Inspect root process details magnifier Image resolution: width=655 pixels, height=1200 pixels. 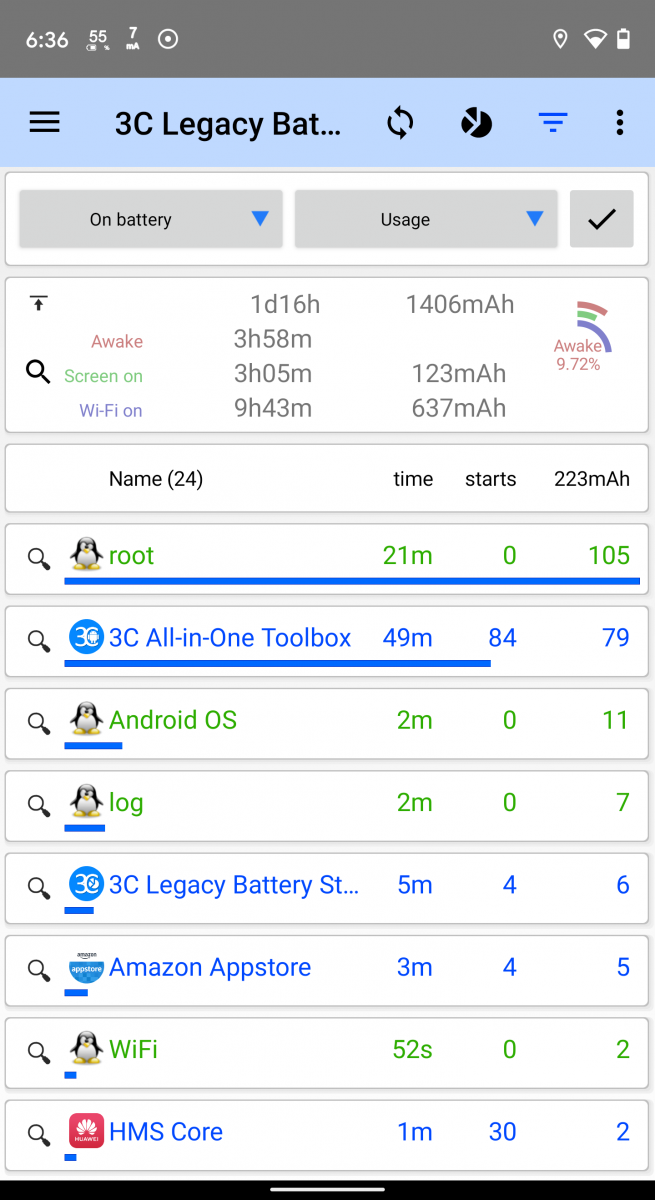pos(39,558)
